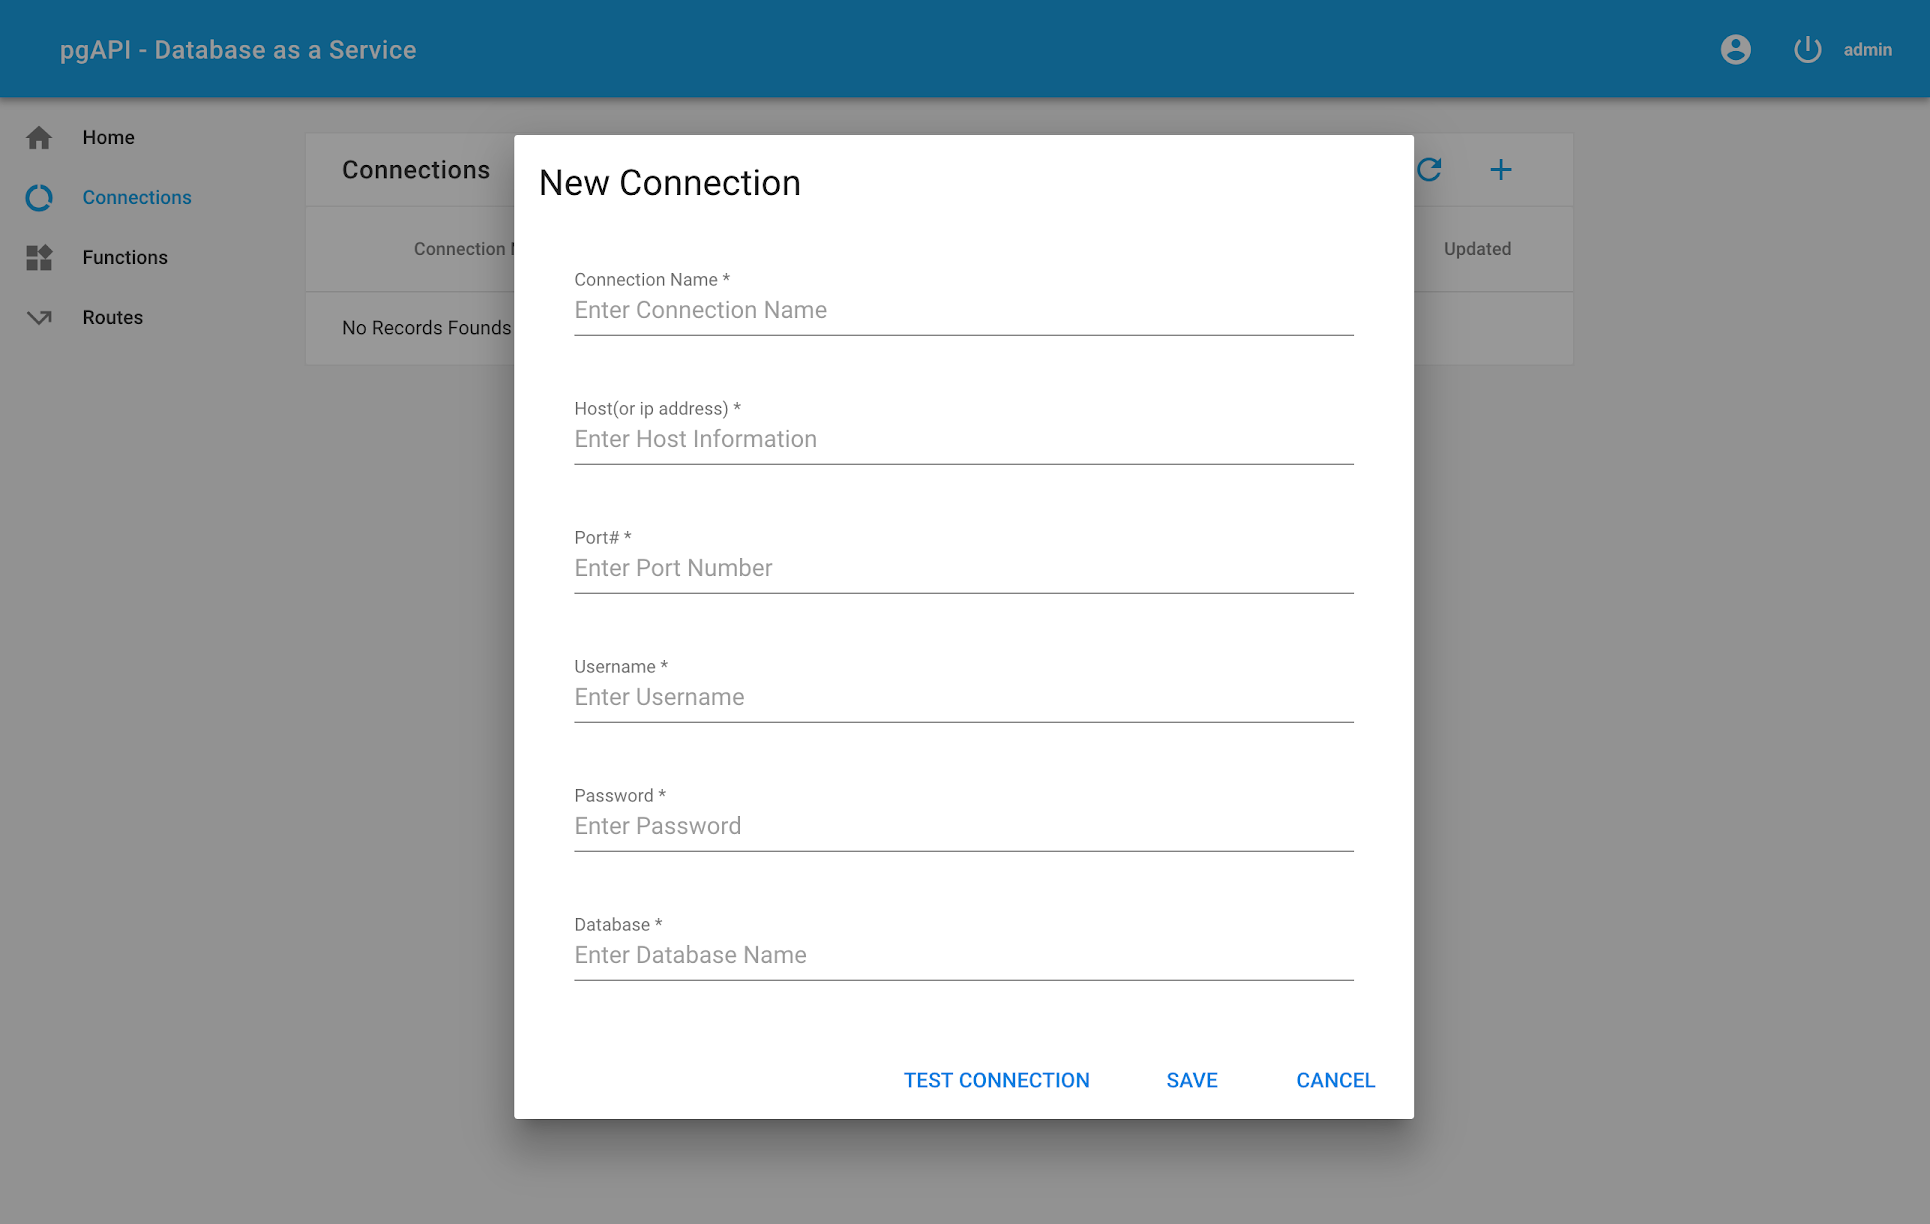
Task: Click SAVE button to save connection
Action: (x=1191, y=1080)
